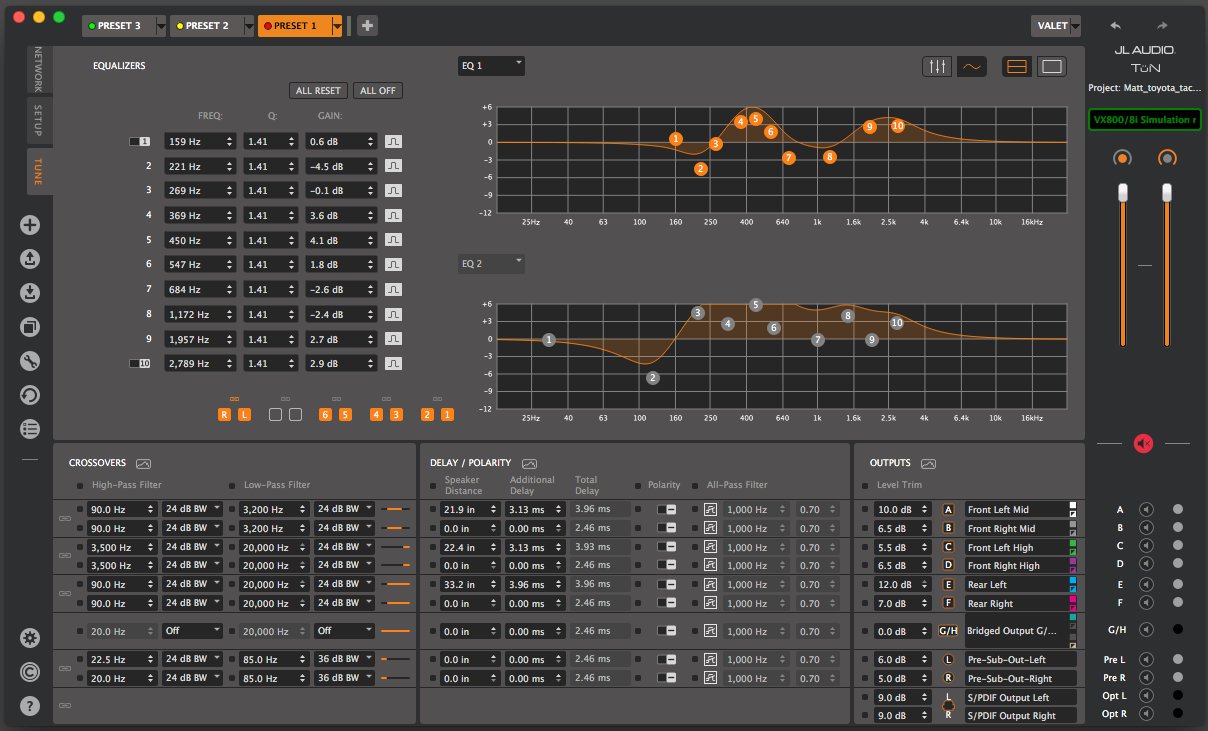
Task: Switch to fader sliders EQ view
Action: pos(937,66)
